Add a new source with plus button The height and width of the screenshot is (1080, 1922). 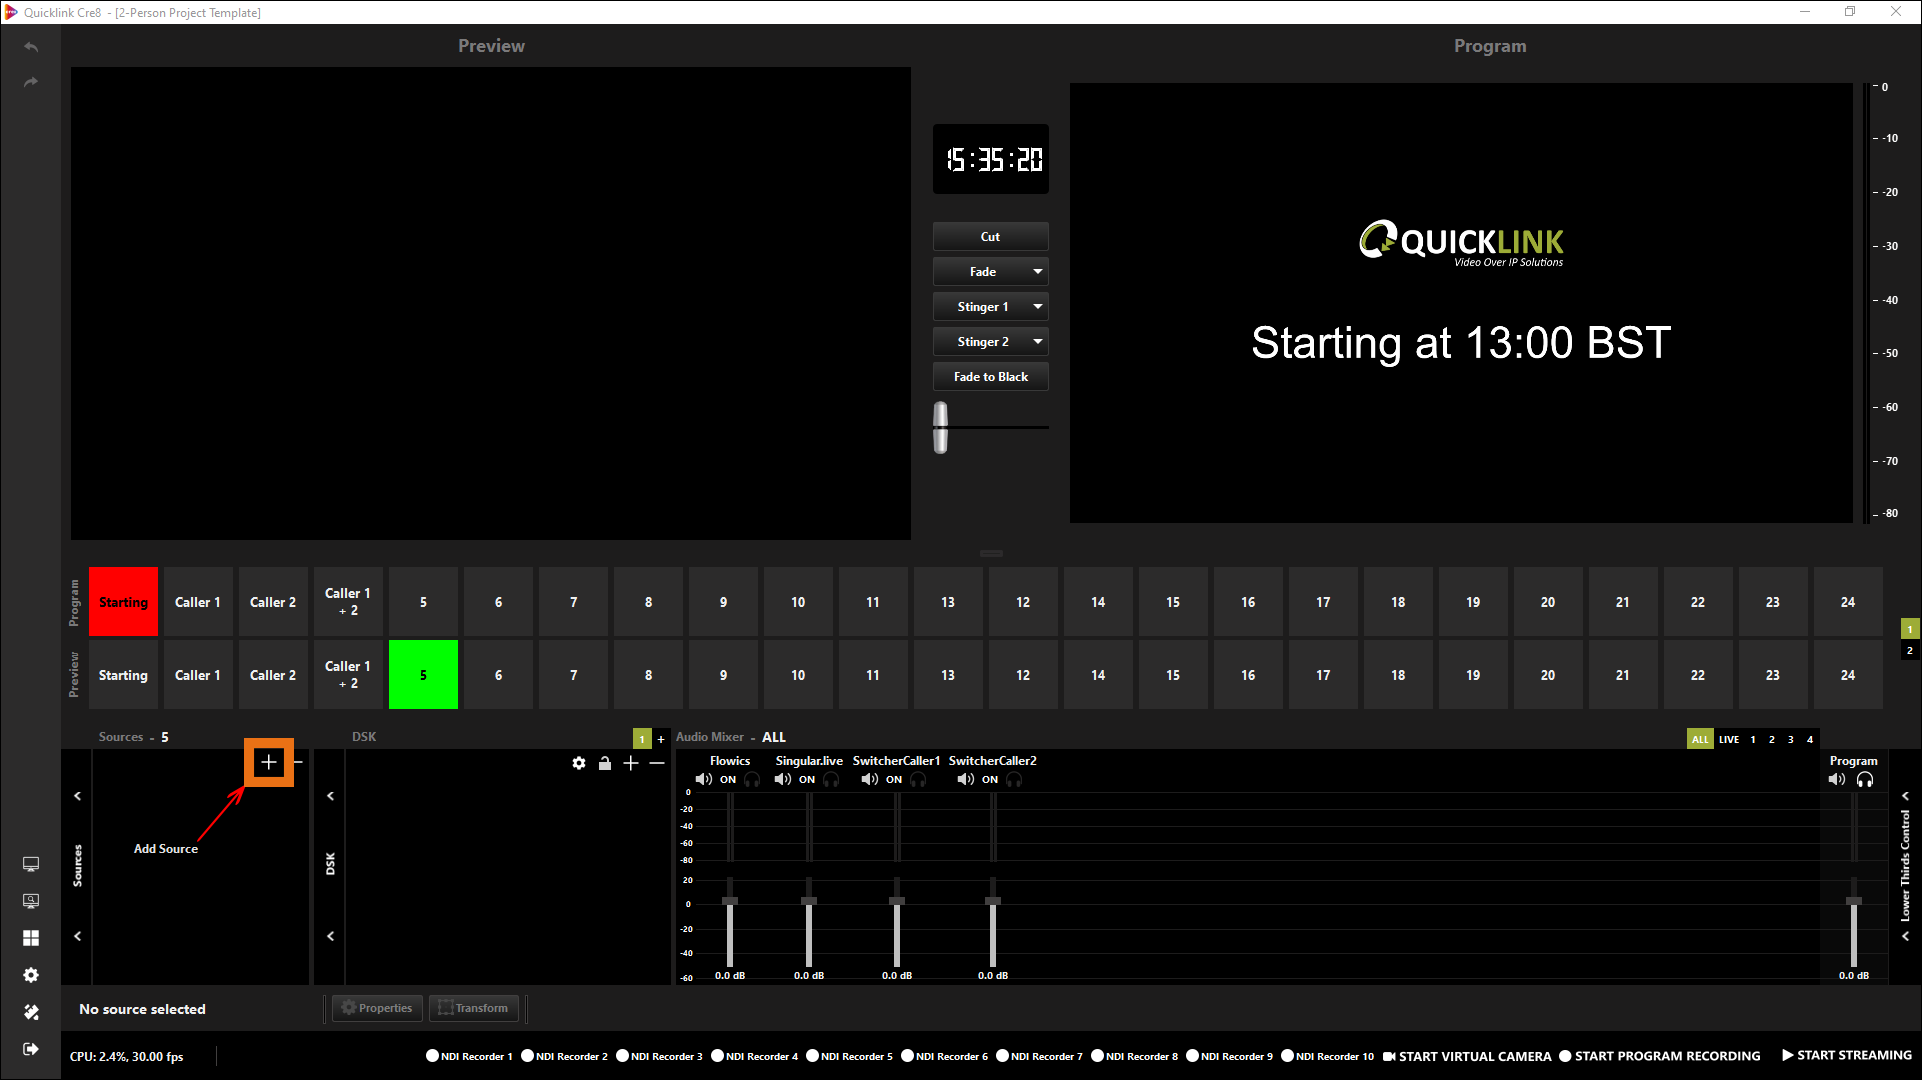tap(268, 763)
